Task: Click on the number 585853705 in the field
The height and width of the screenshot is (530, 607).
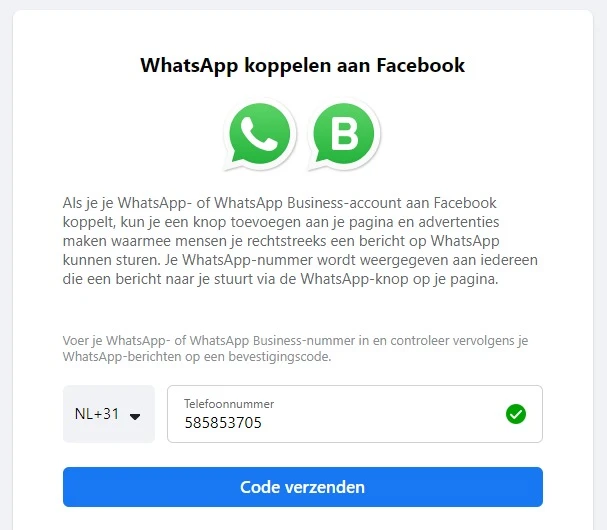Action: [223, 422]
